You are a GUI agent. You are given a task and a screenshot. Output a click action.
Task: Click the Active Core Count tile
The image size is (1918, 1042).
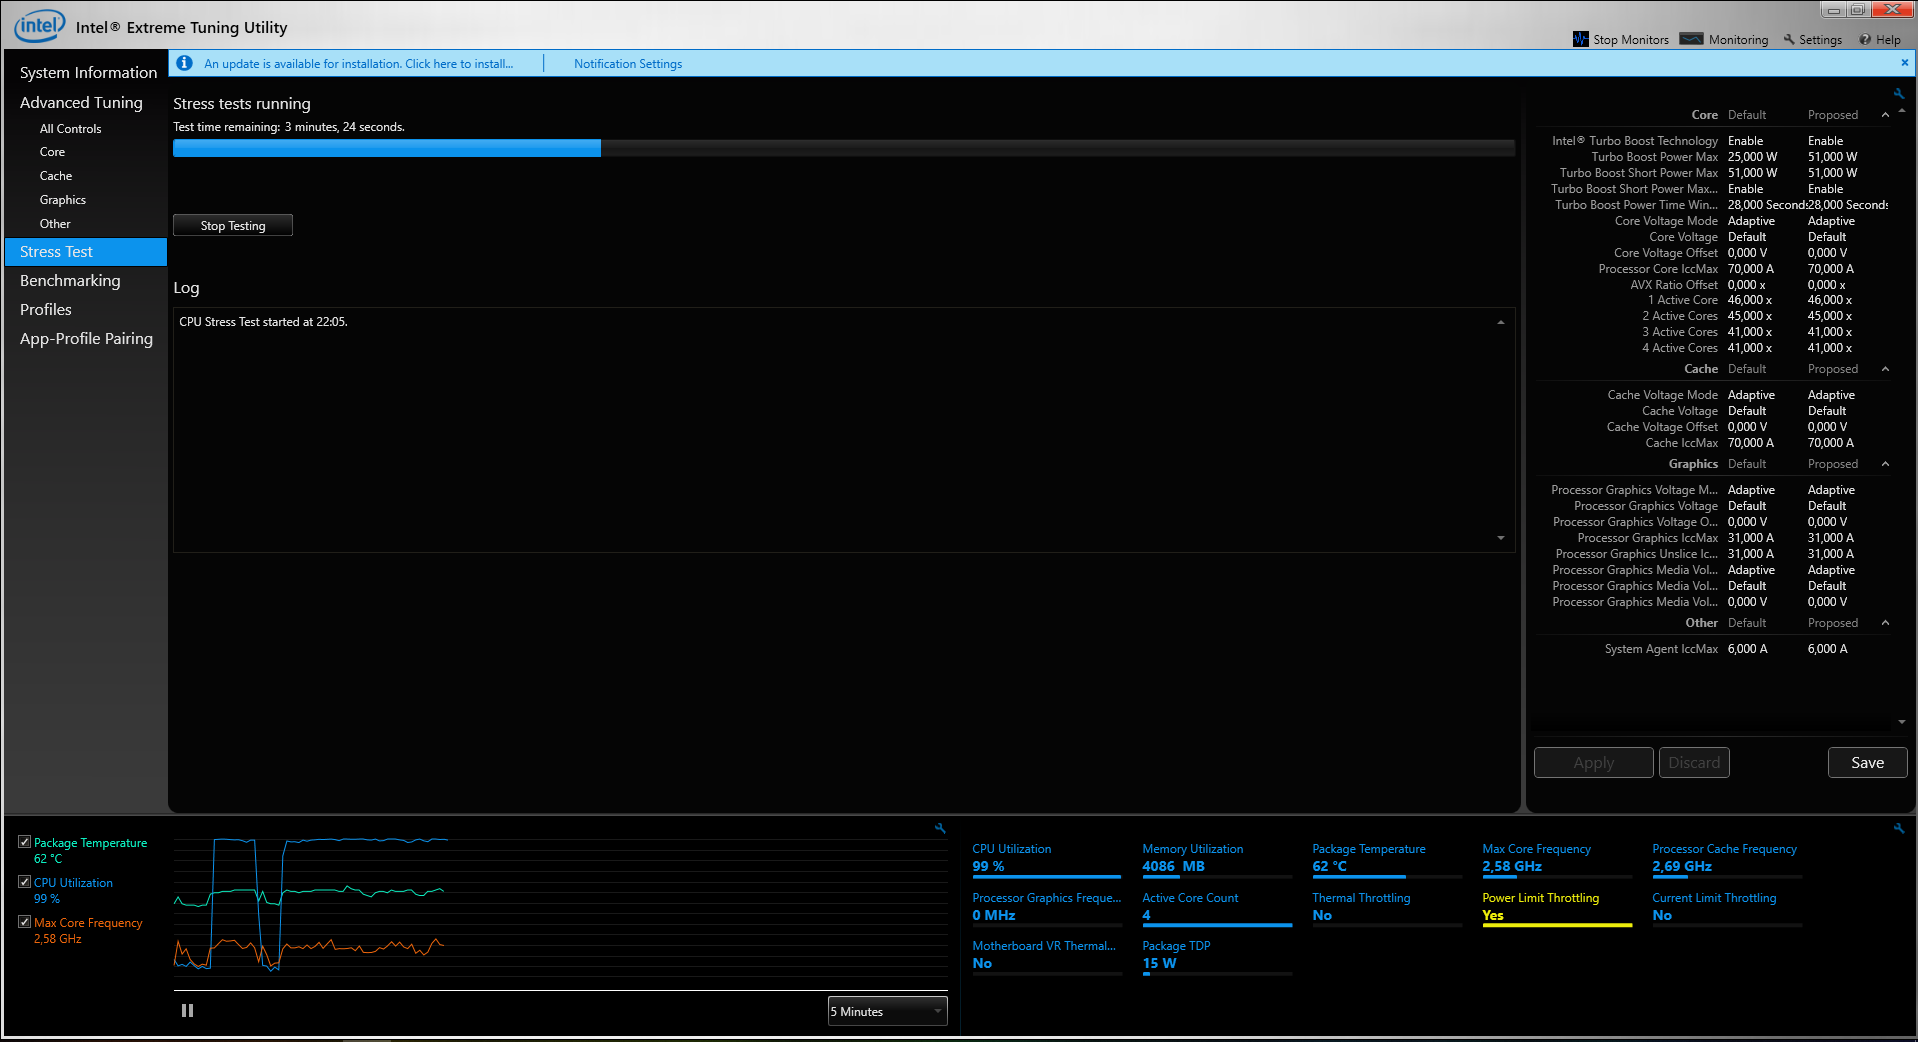click(1216, 908)
